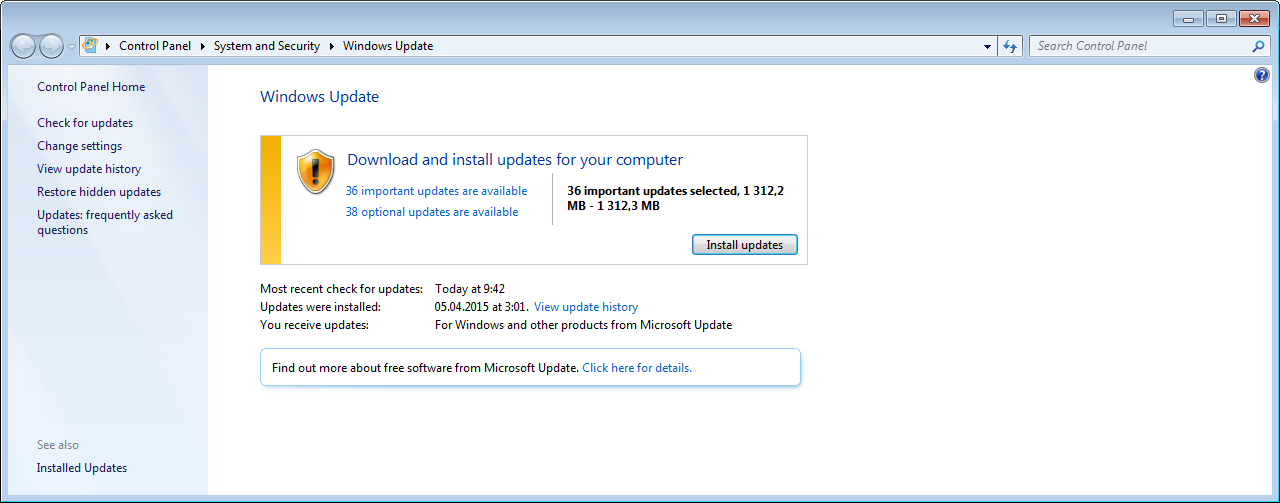Click inside Search Control Panel field
The width and height of the screenshot is (1280, 503).
coord(1140,46)
